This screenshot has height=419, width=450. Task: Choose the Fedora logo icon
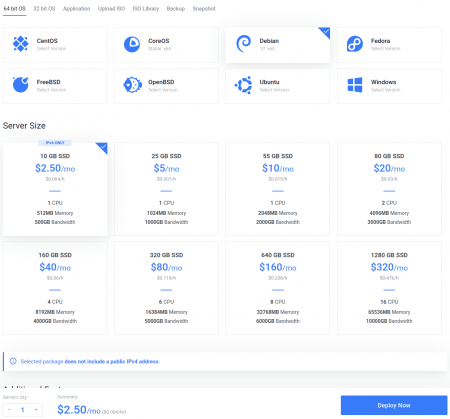point(355,44)
